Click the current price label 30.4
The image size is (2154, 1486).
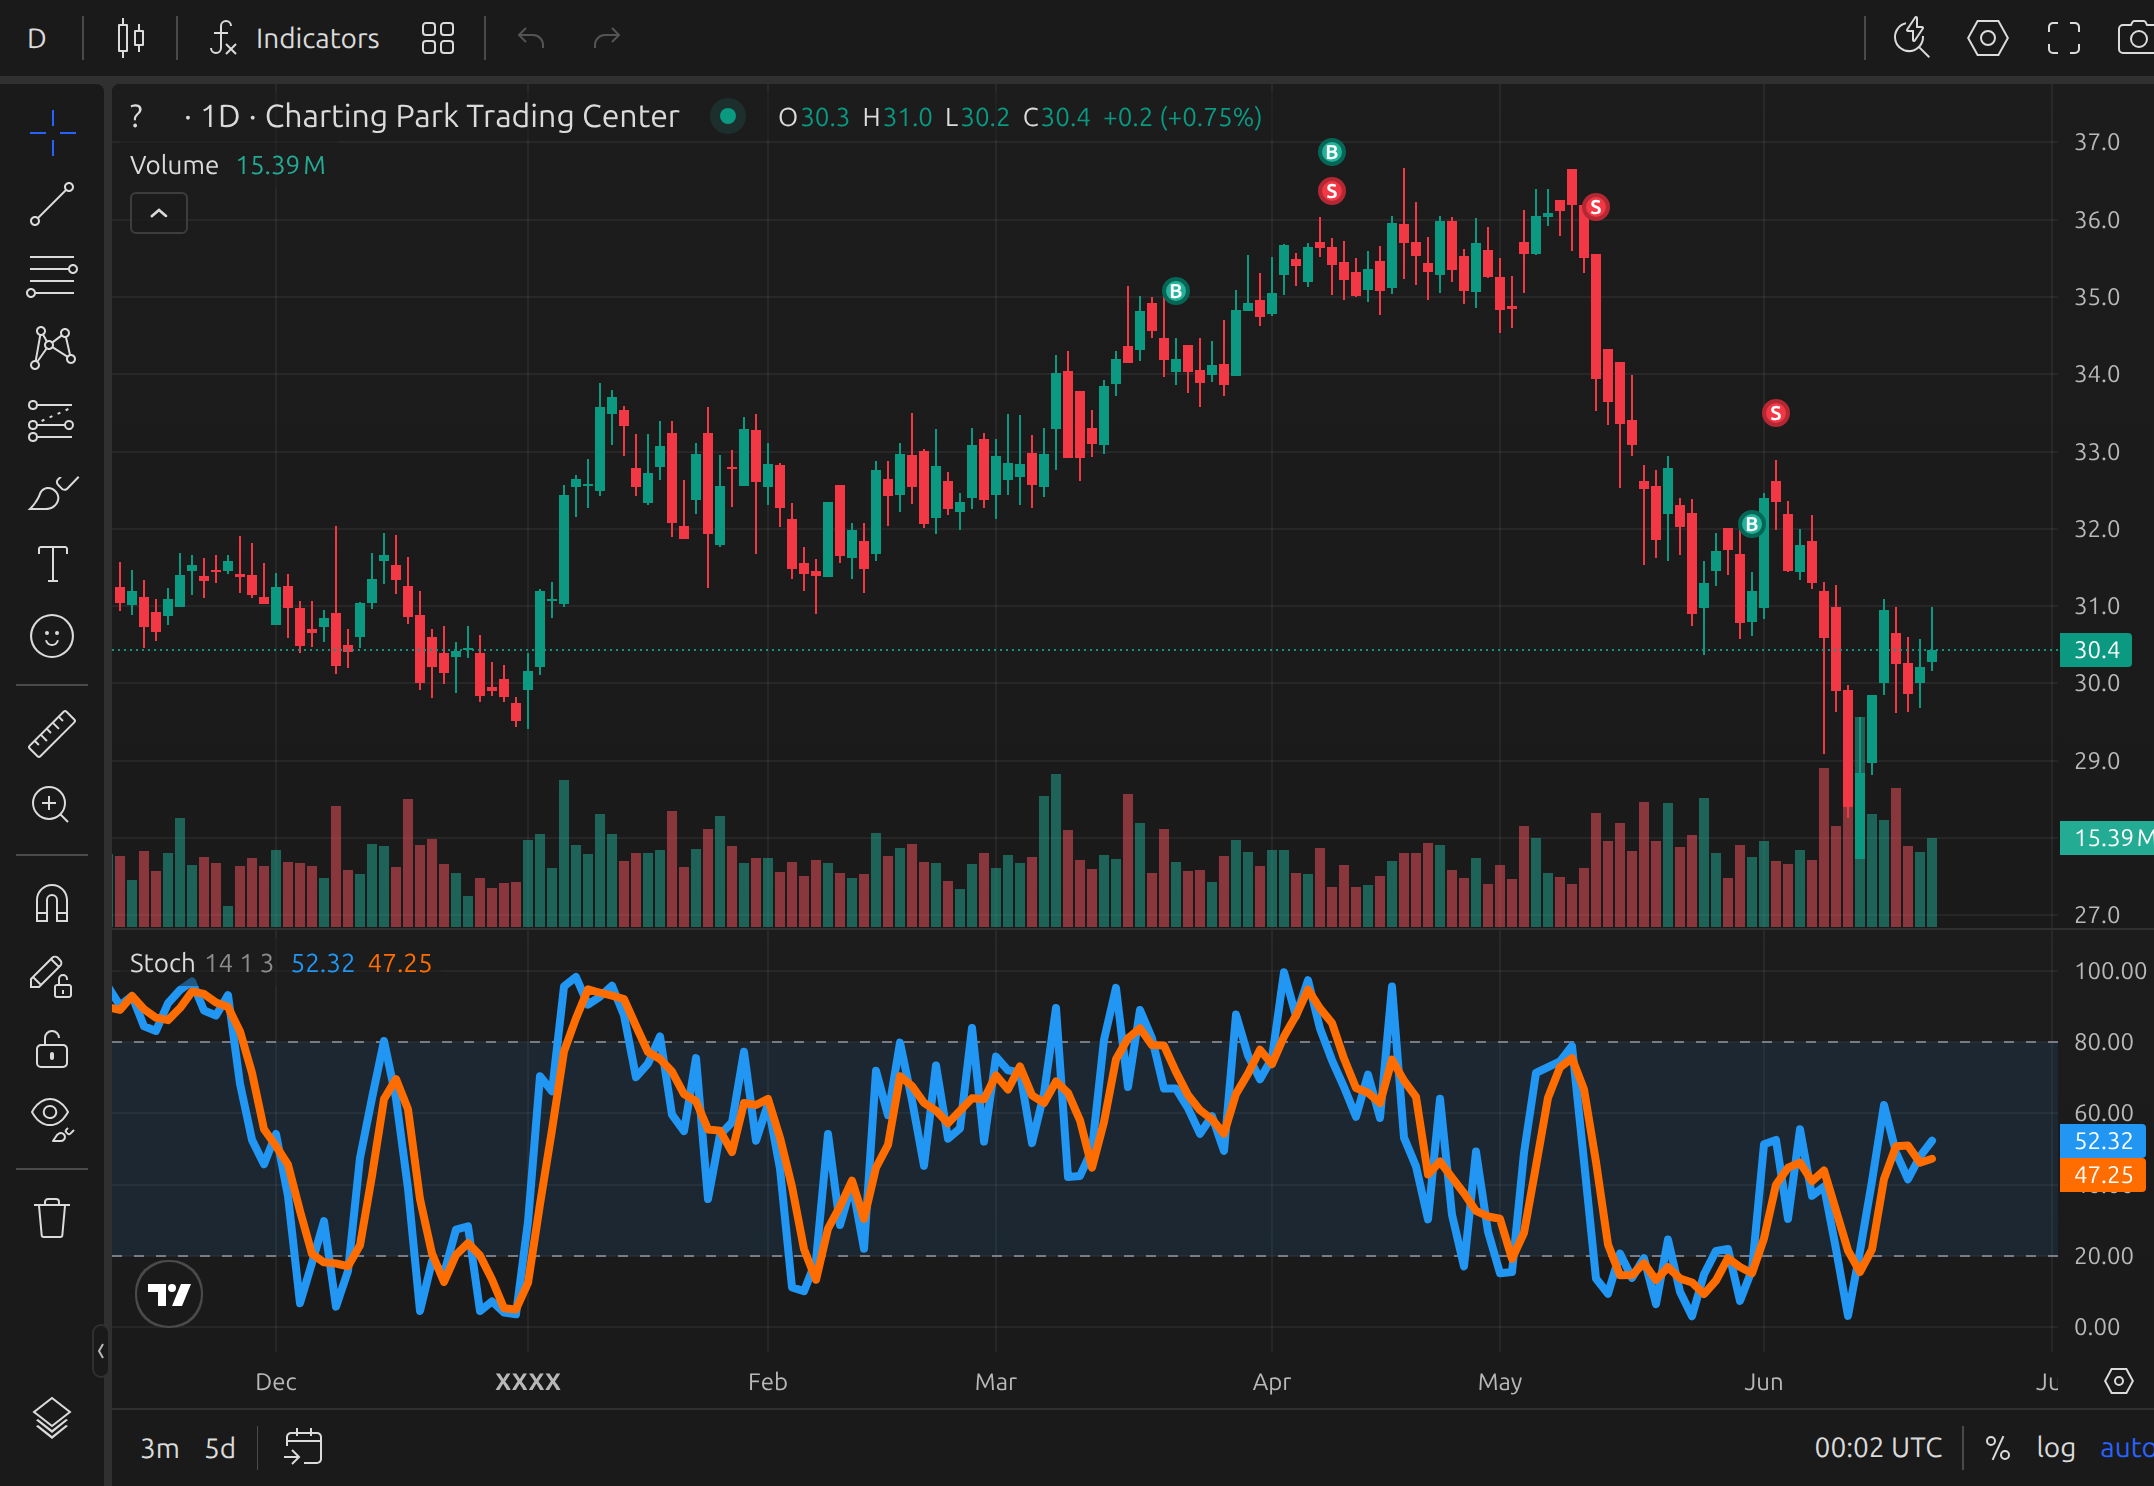click(2096, 650)
